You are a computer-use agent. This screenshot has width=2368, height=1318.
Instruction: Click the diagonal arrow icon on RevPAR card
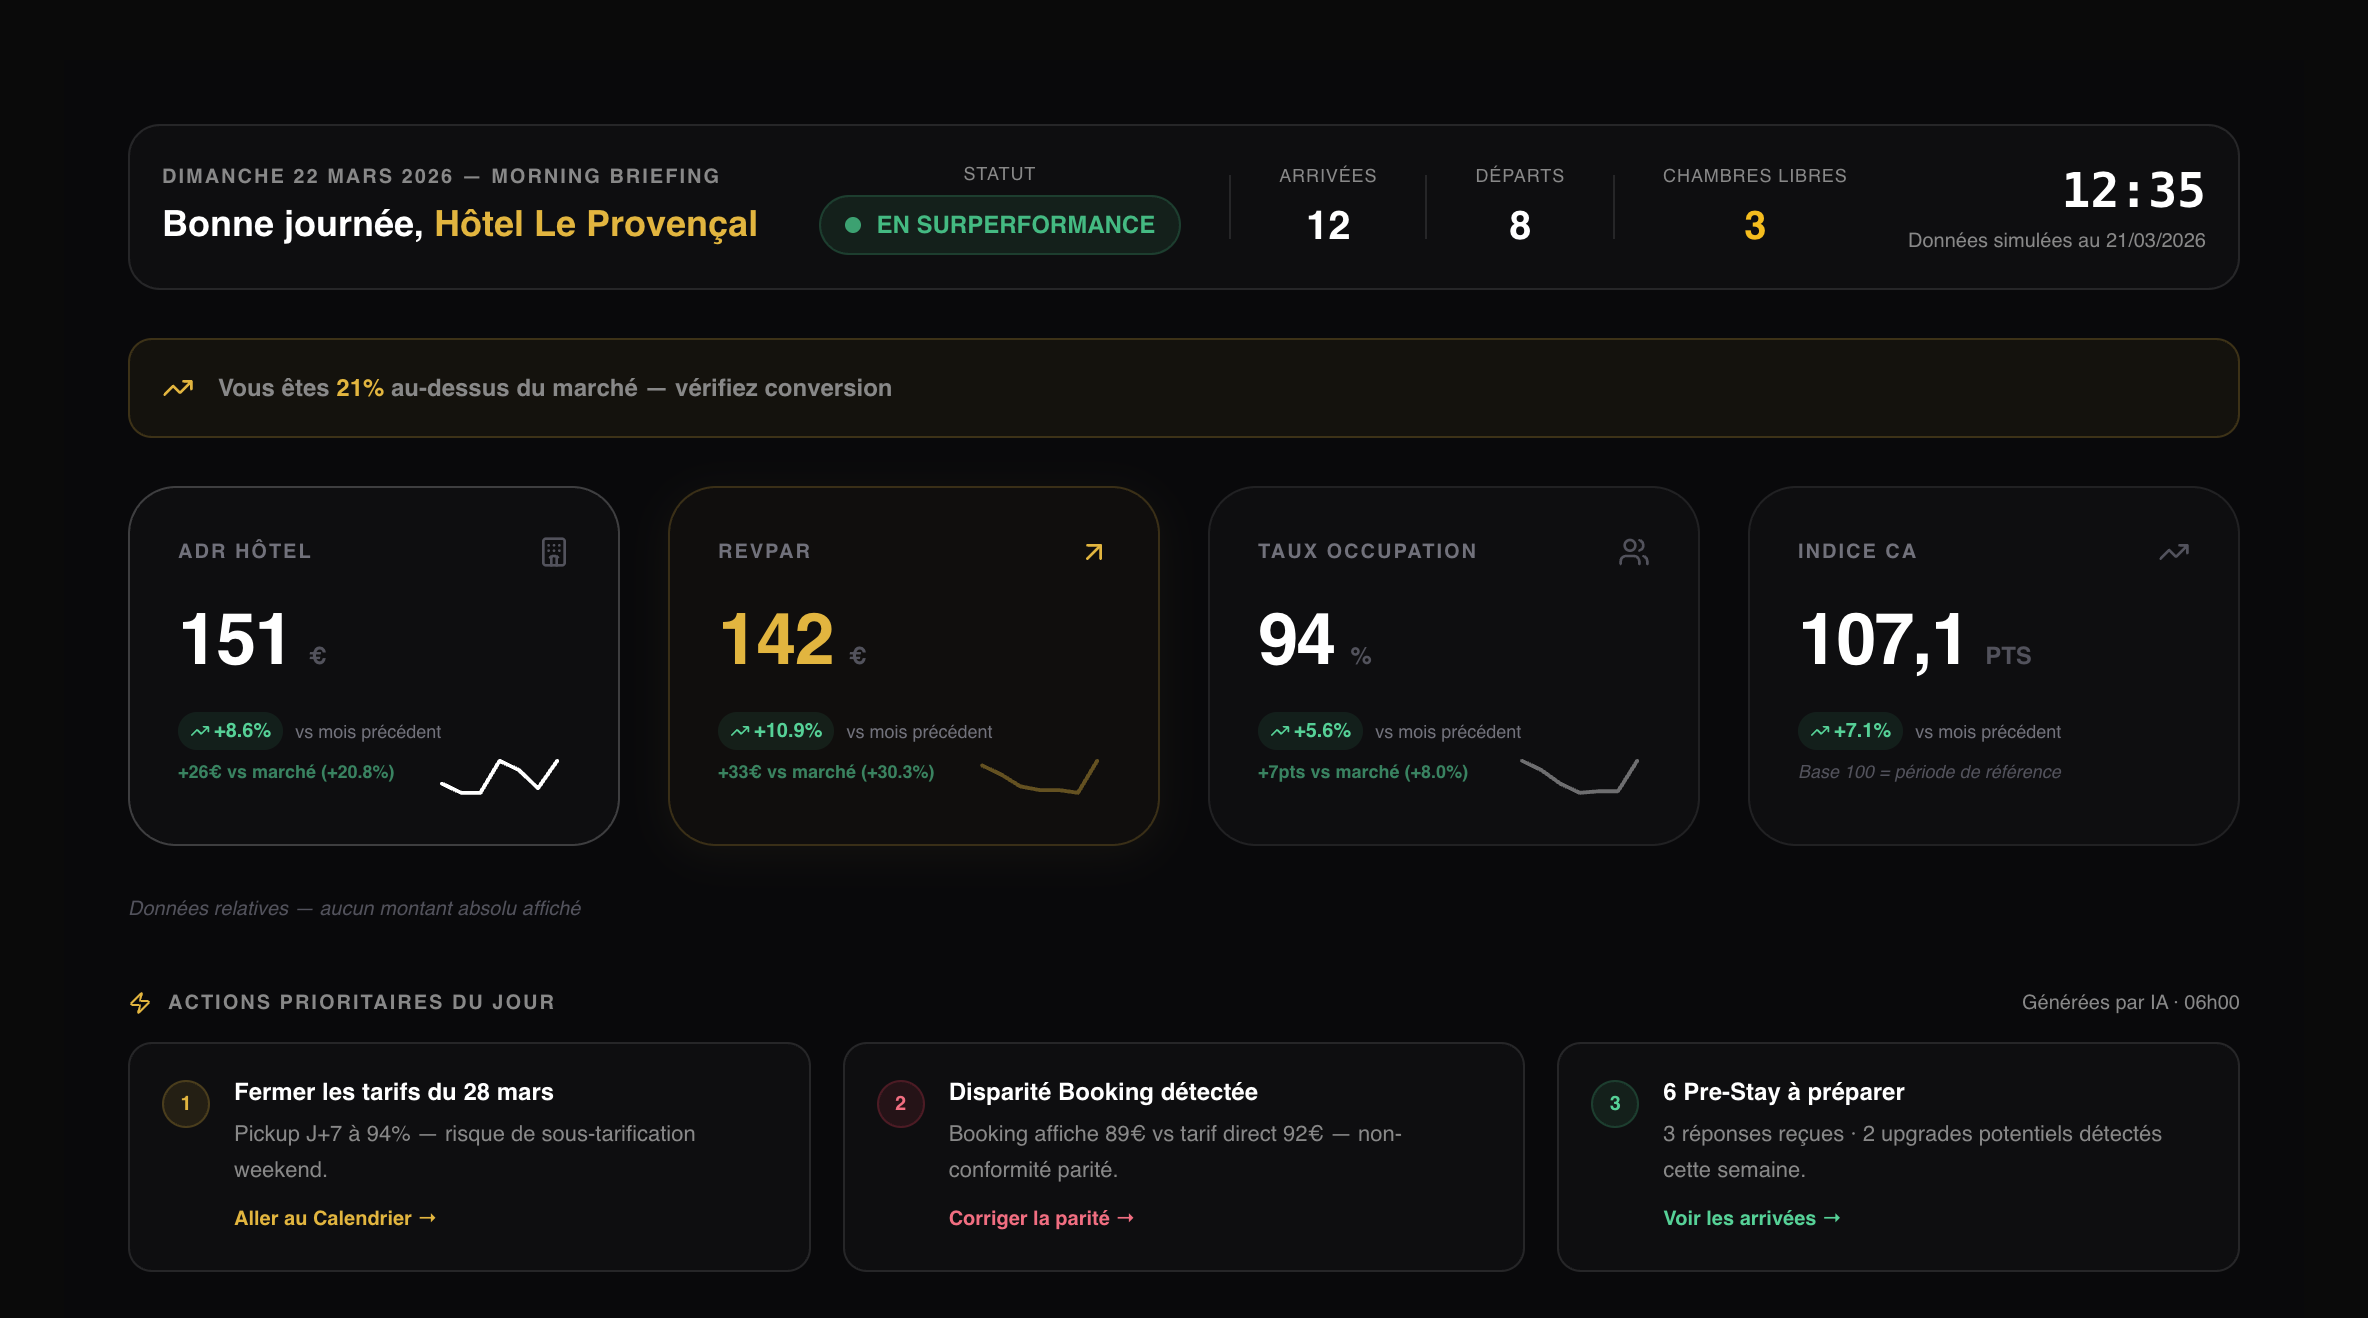(1094, 552)
